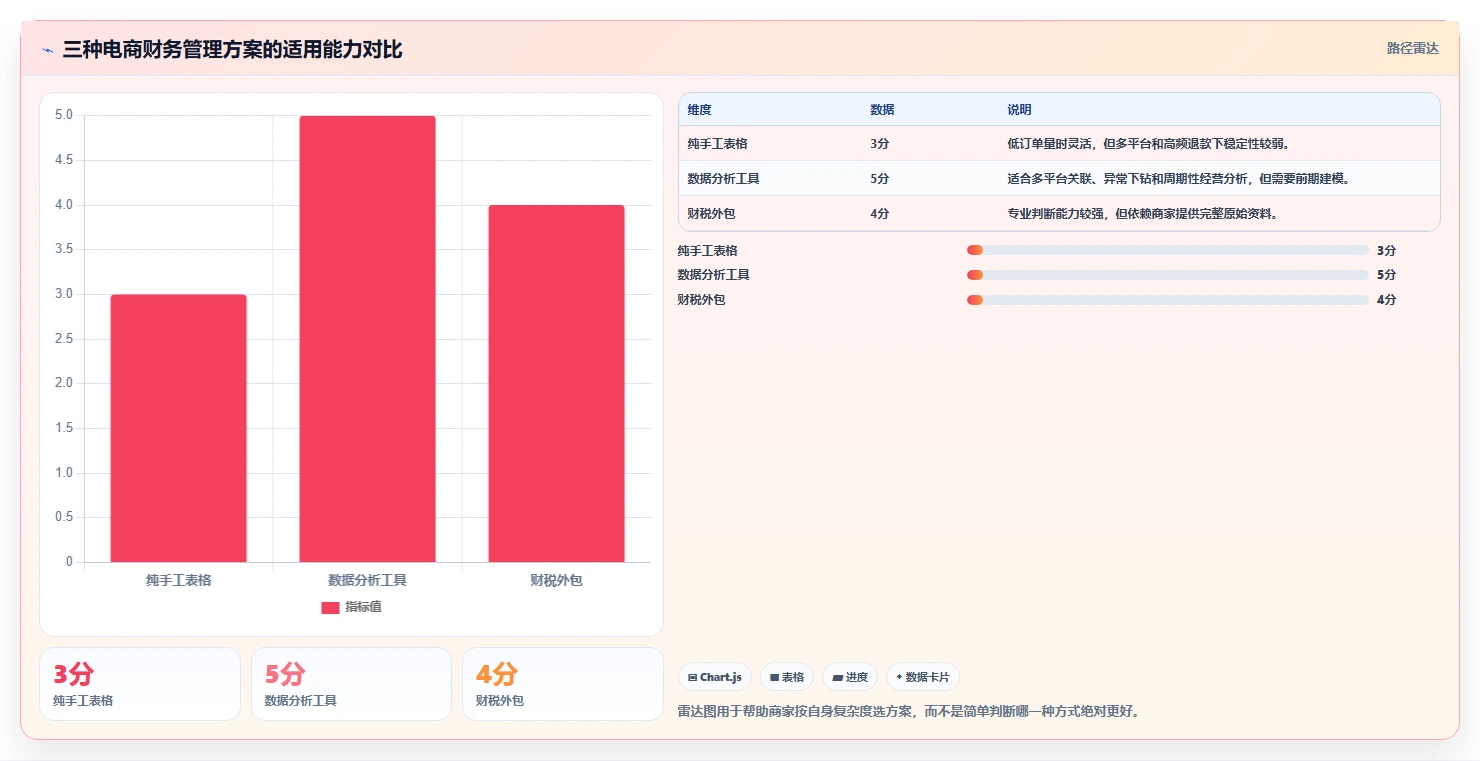1480x761 pixels.
Task: Click the 财税外包 x-axis label
Action: [x=556, y=580]
